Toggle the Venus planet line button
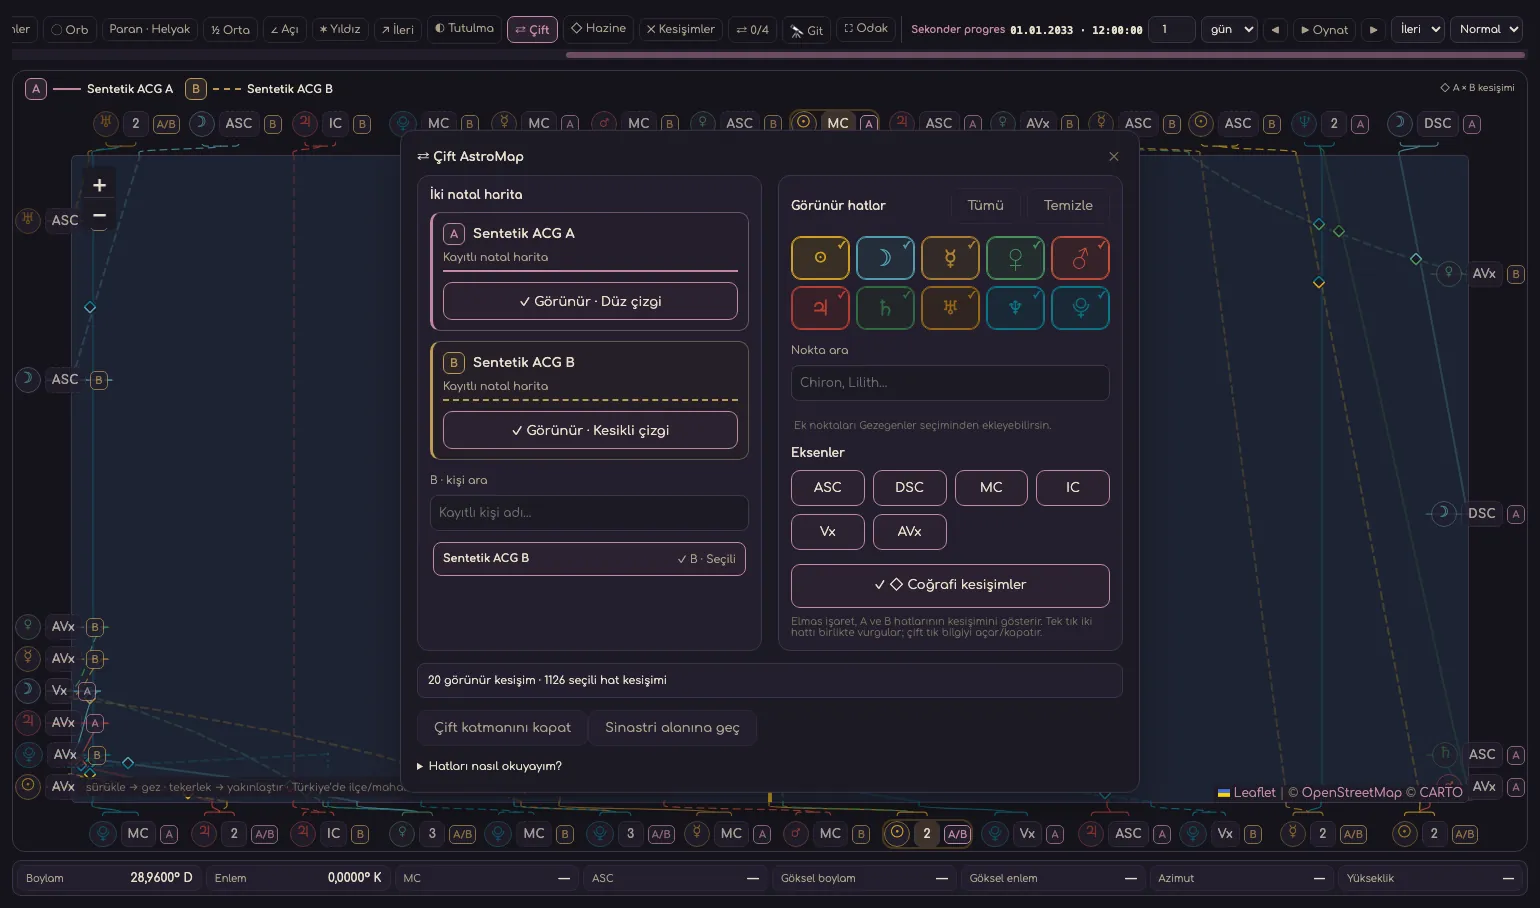This screenshot has height=908, width=1540. 1015,258
